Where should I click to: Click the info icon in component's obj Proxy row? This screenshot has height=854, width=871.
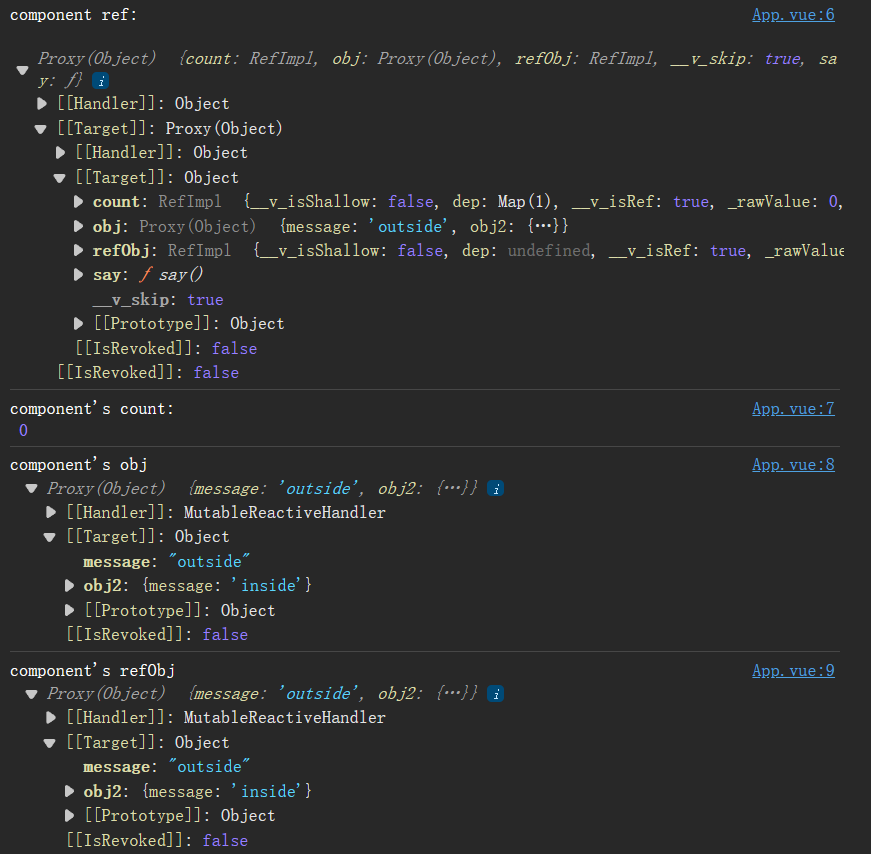pos(496,488)
